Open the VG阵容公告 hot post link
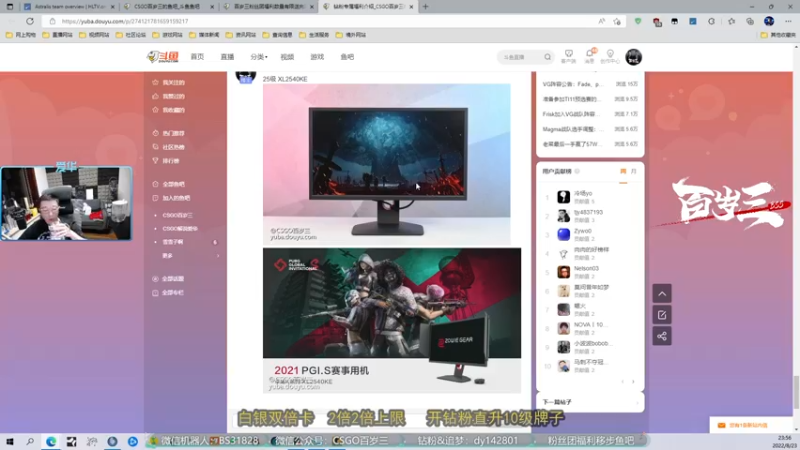This screenshot has height=450, width=800. [572, 84]
